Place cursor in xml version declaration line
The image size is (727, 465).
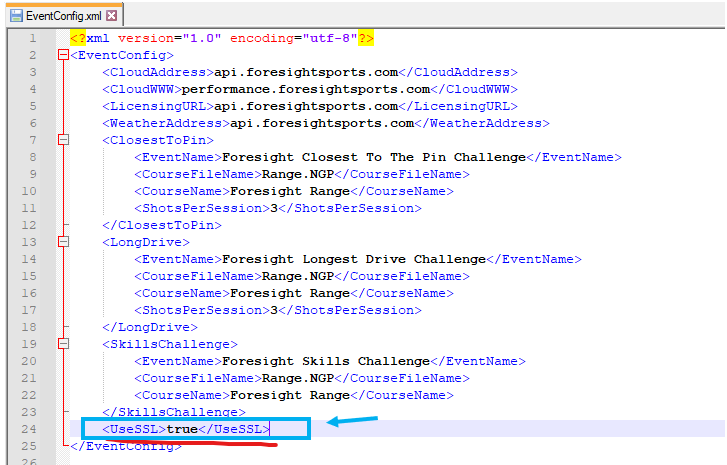(x=222, y=38)
